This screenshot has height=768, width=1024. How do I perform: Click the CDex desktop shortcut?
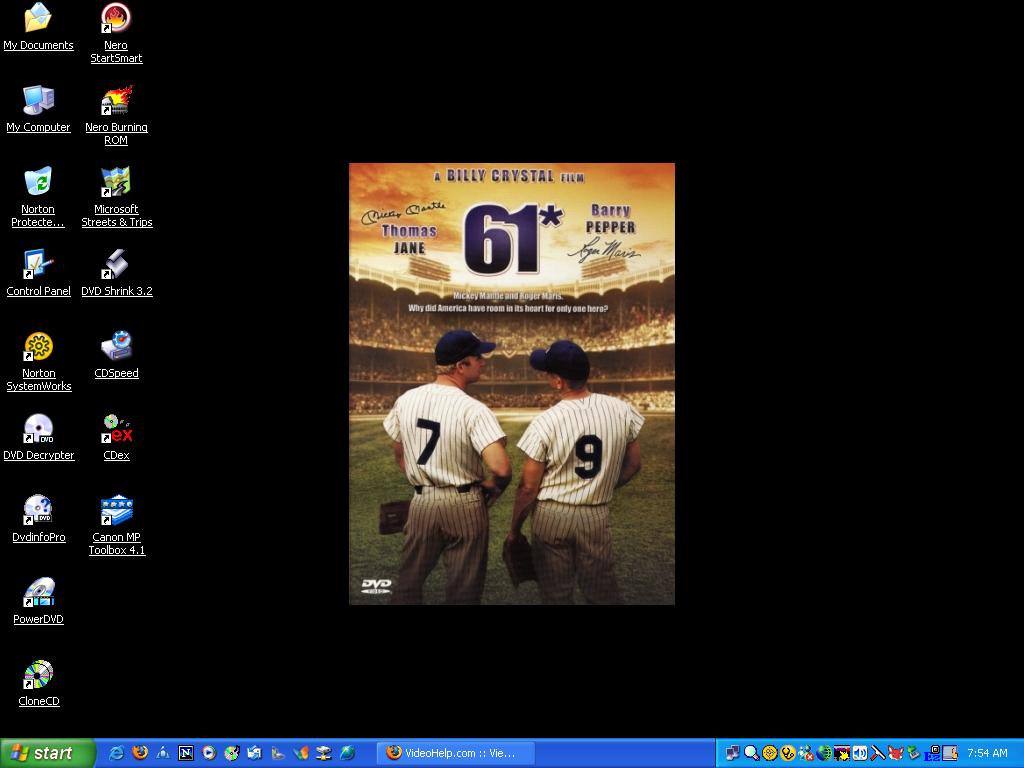coord(116,437)
